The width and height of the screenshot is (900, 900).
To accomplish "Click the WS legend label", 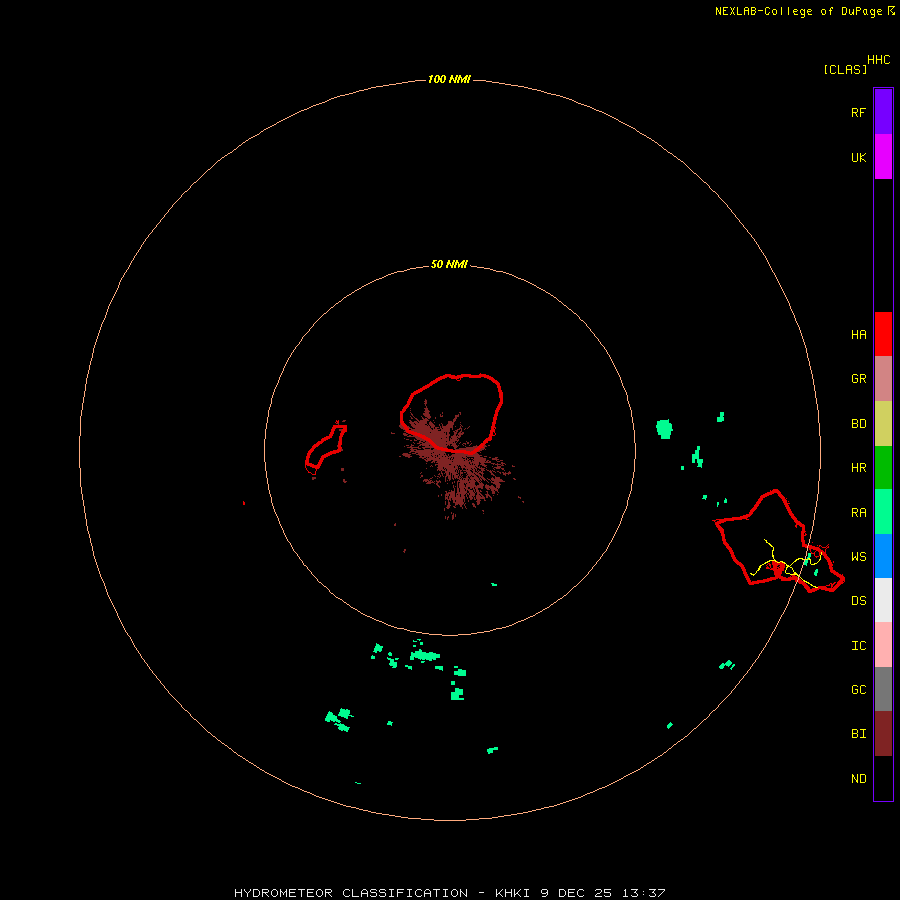I will [x=858, y=557].
